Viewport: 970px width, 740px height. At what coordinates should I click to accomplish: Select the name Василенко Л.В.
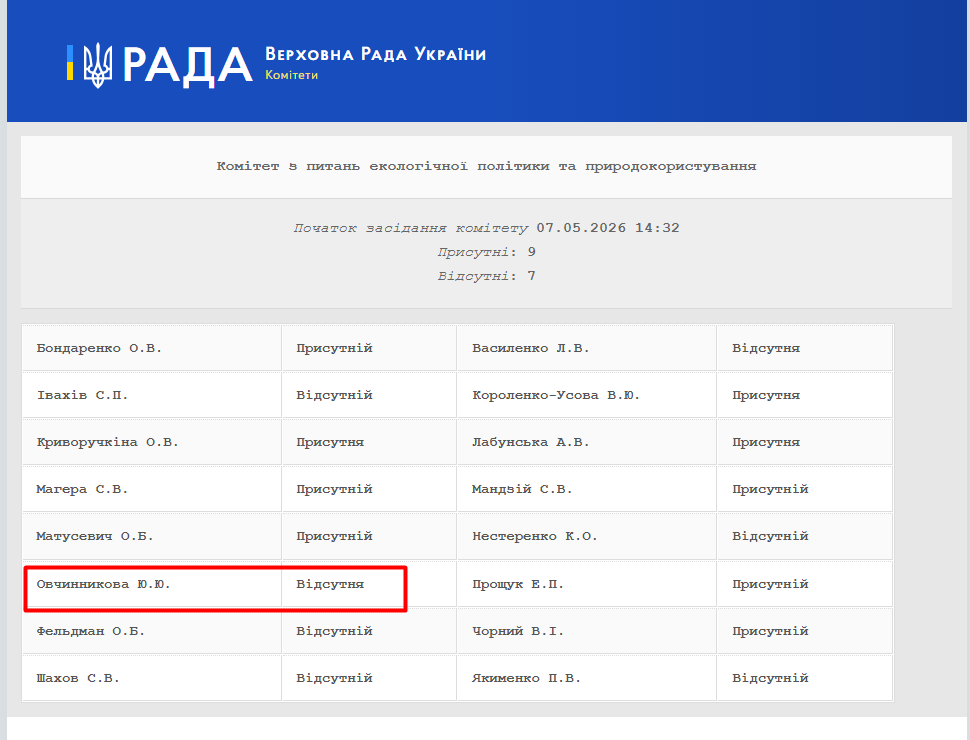point(531,348)
